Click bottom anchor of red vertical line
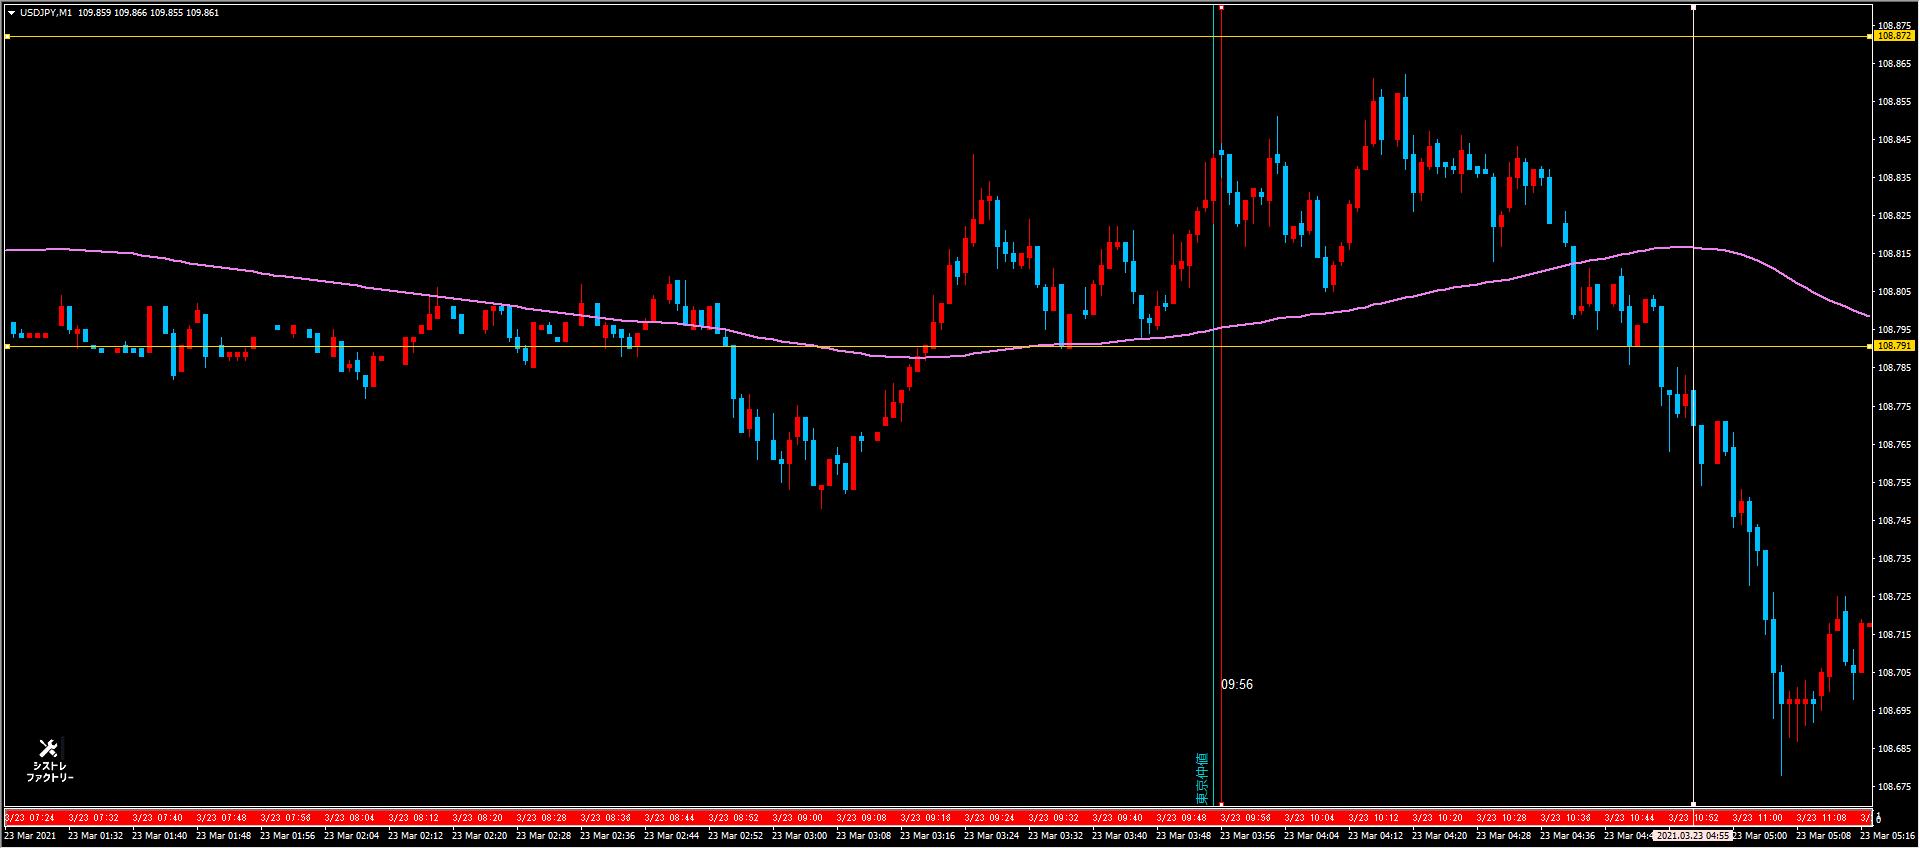Image resolution: width=1920 pixels, height=849 pixels. point(1221,804)
